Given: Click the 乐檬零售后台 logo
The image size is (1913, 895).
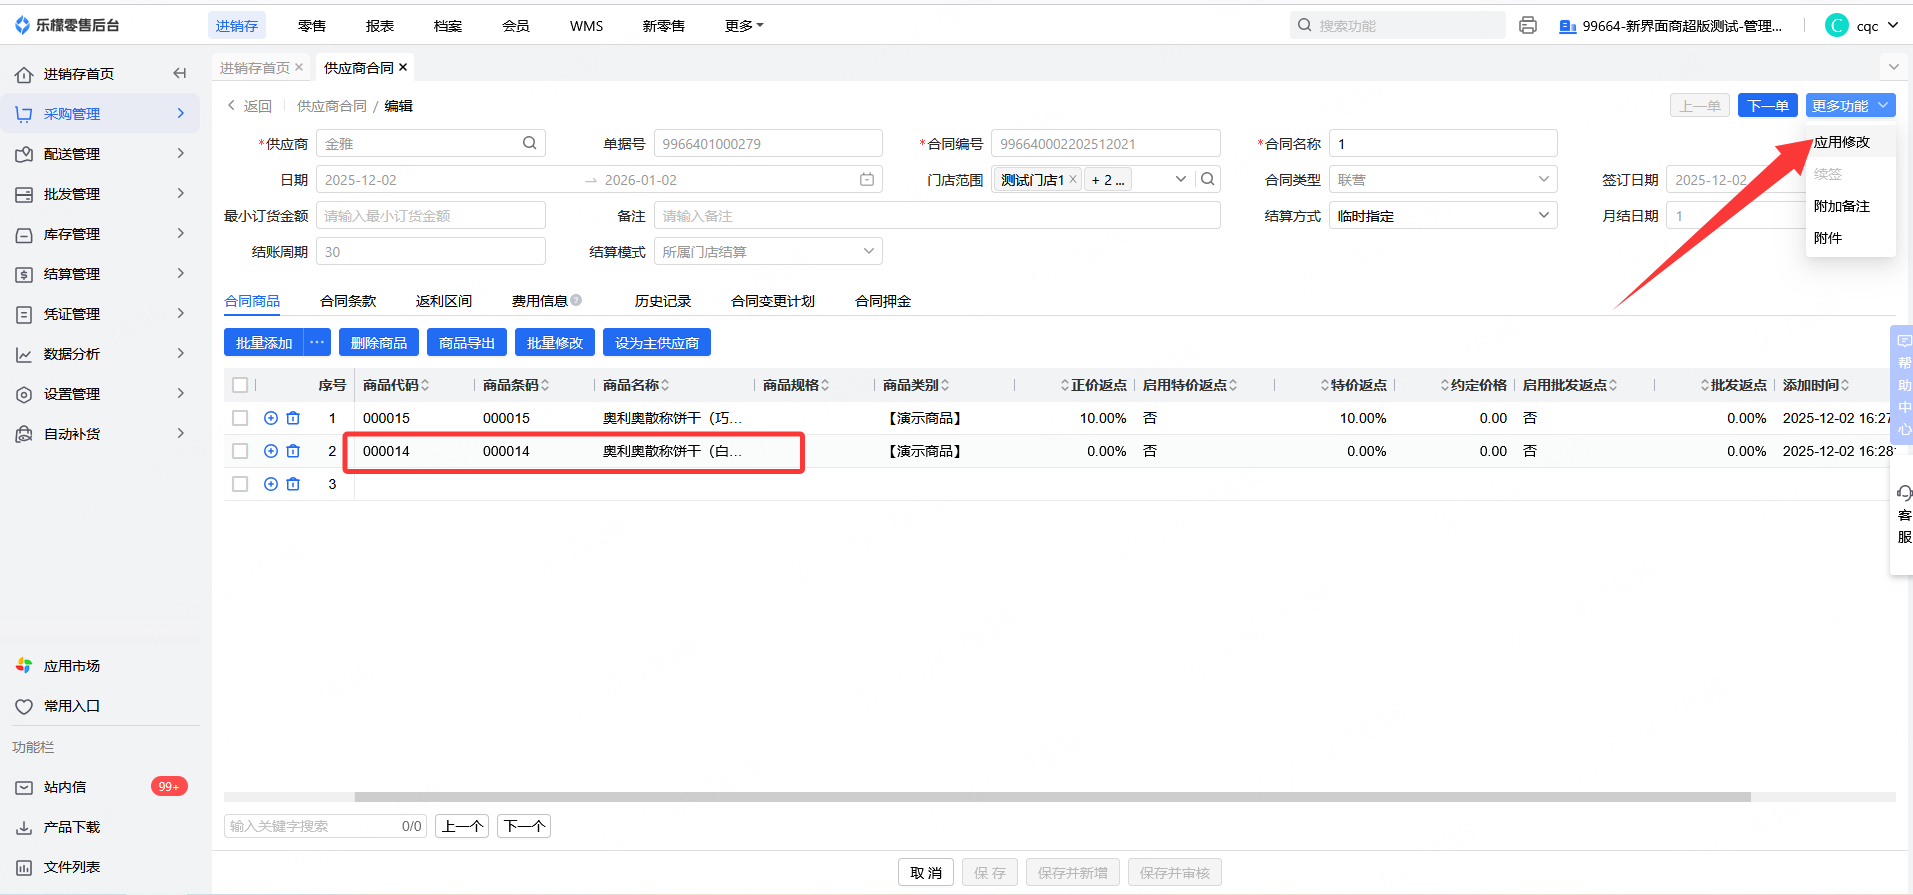Looking at the screenshot, I should pos(67,25).
